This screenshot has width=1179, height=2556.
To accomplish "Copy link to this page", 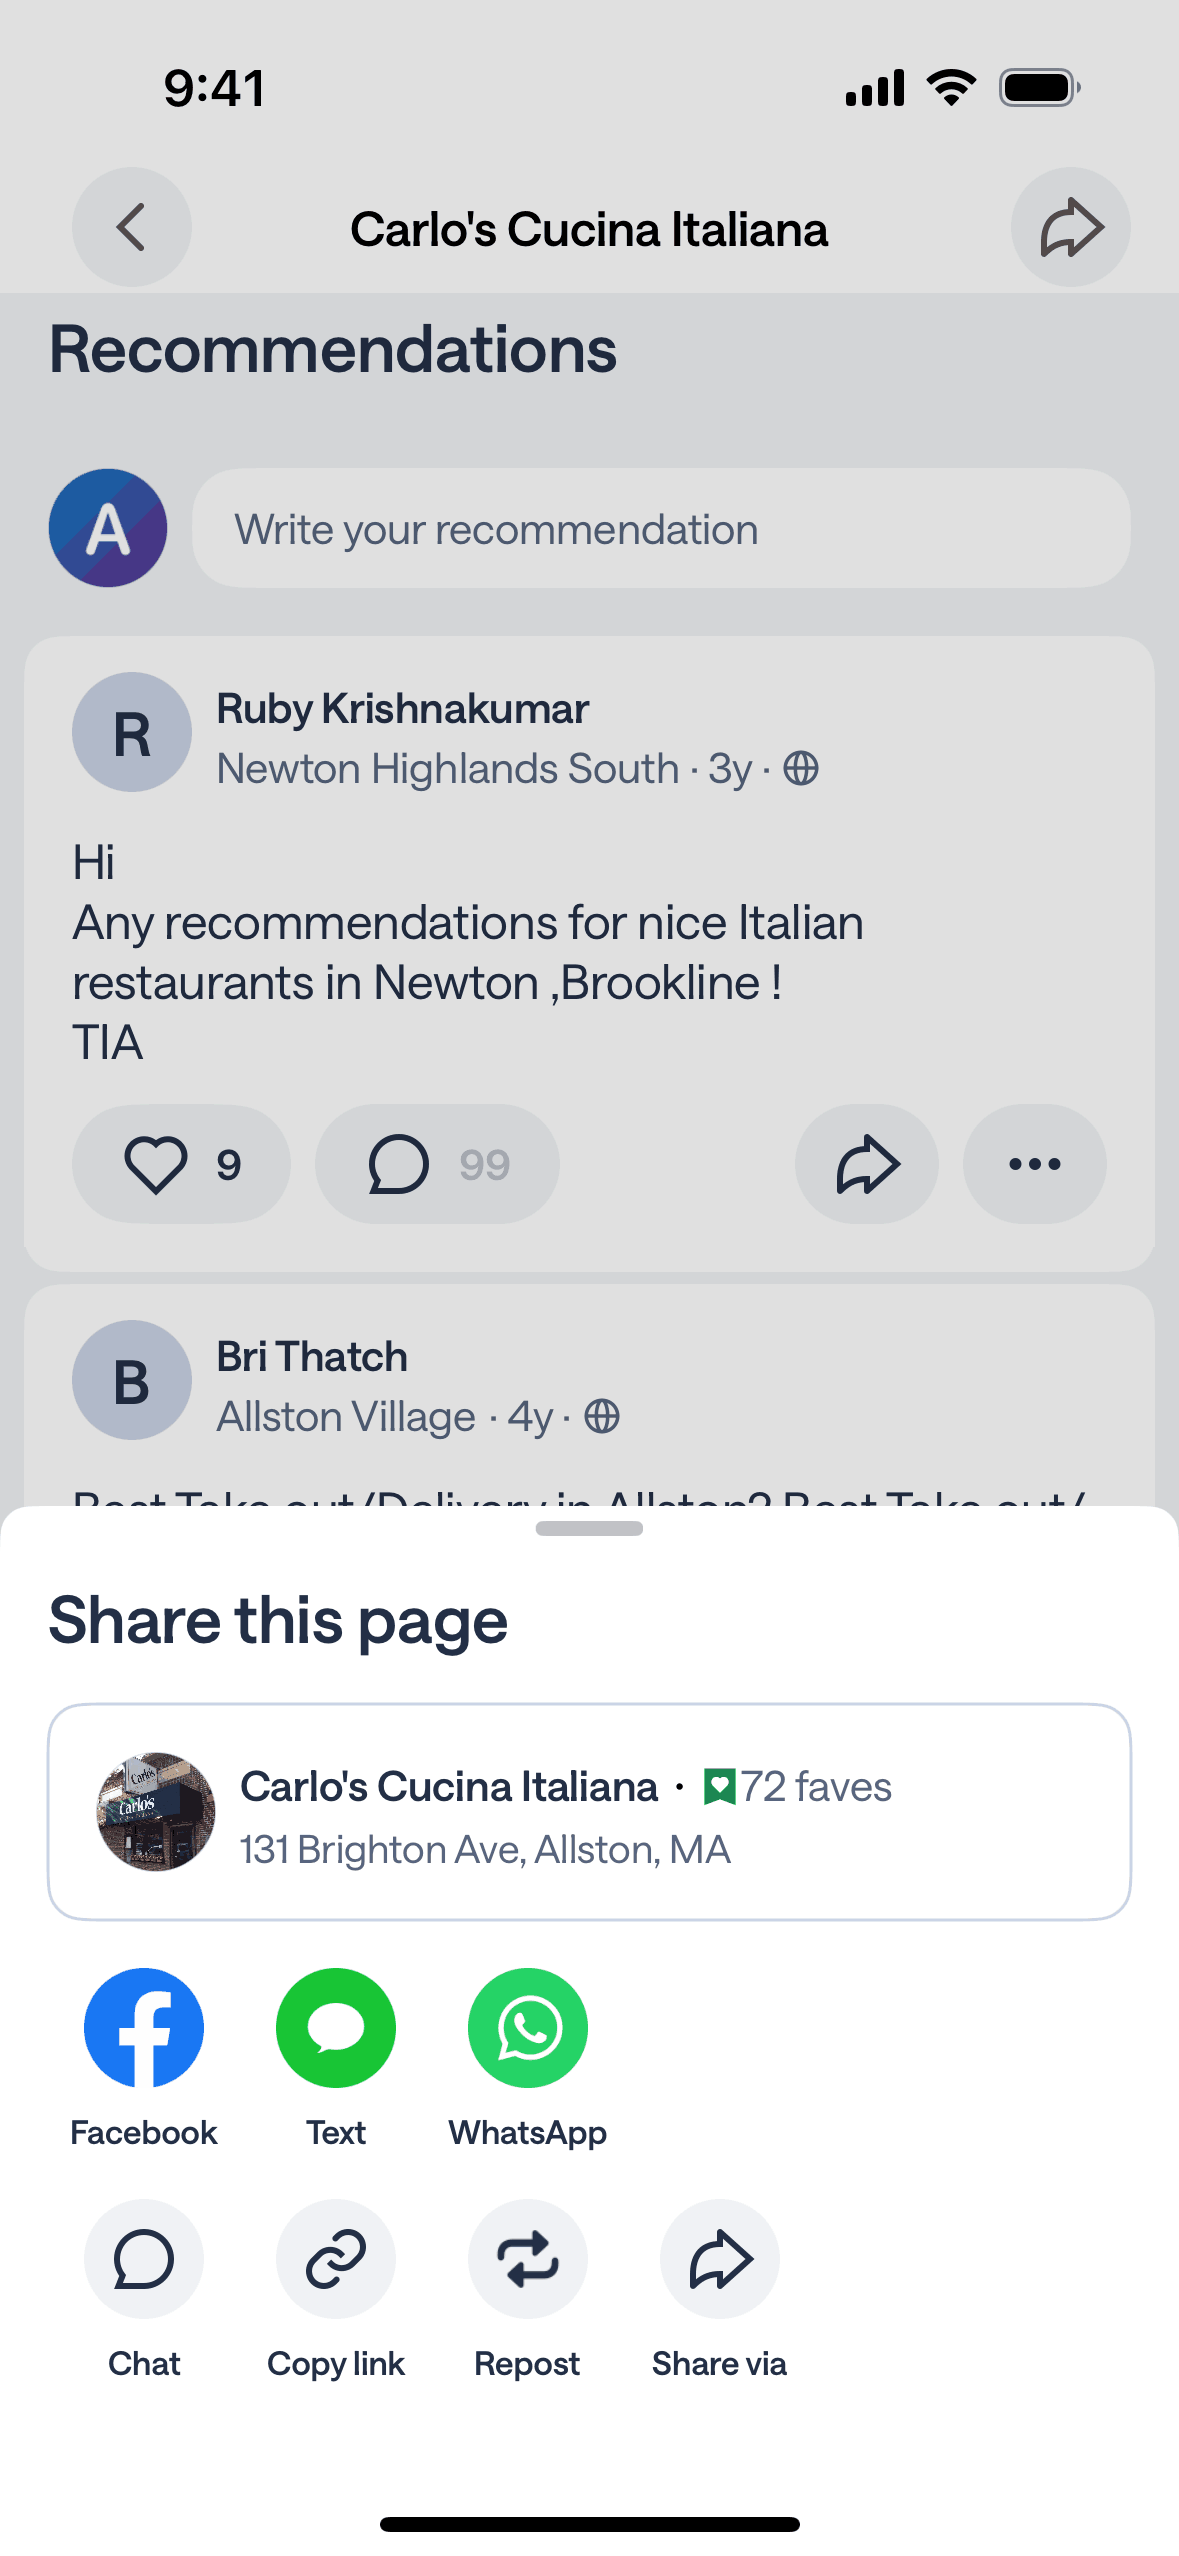I will (x=336, y=2258).
